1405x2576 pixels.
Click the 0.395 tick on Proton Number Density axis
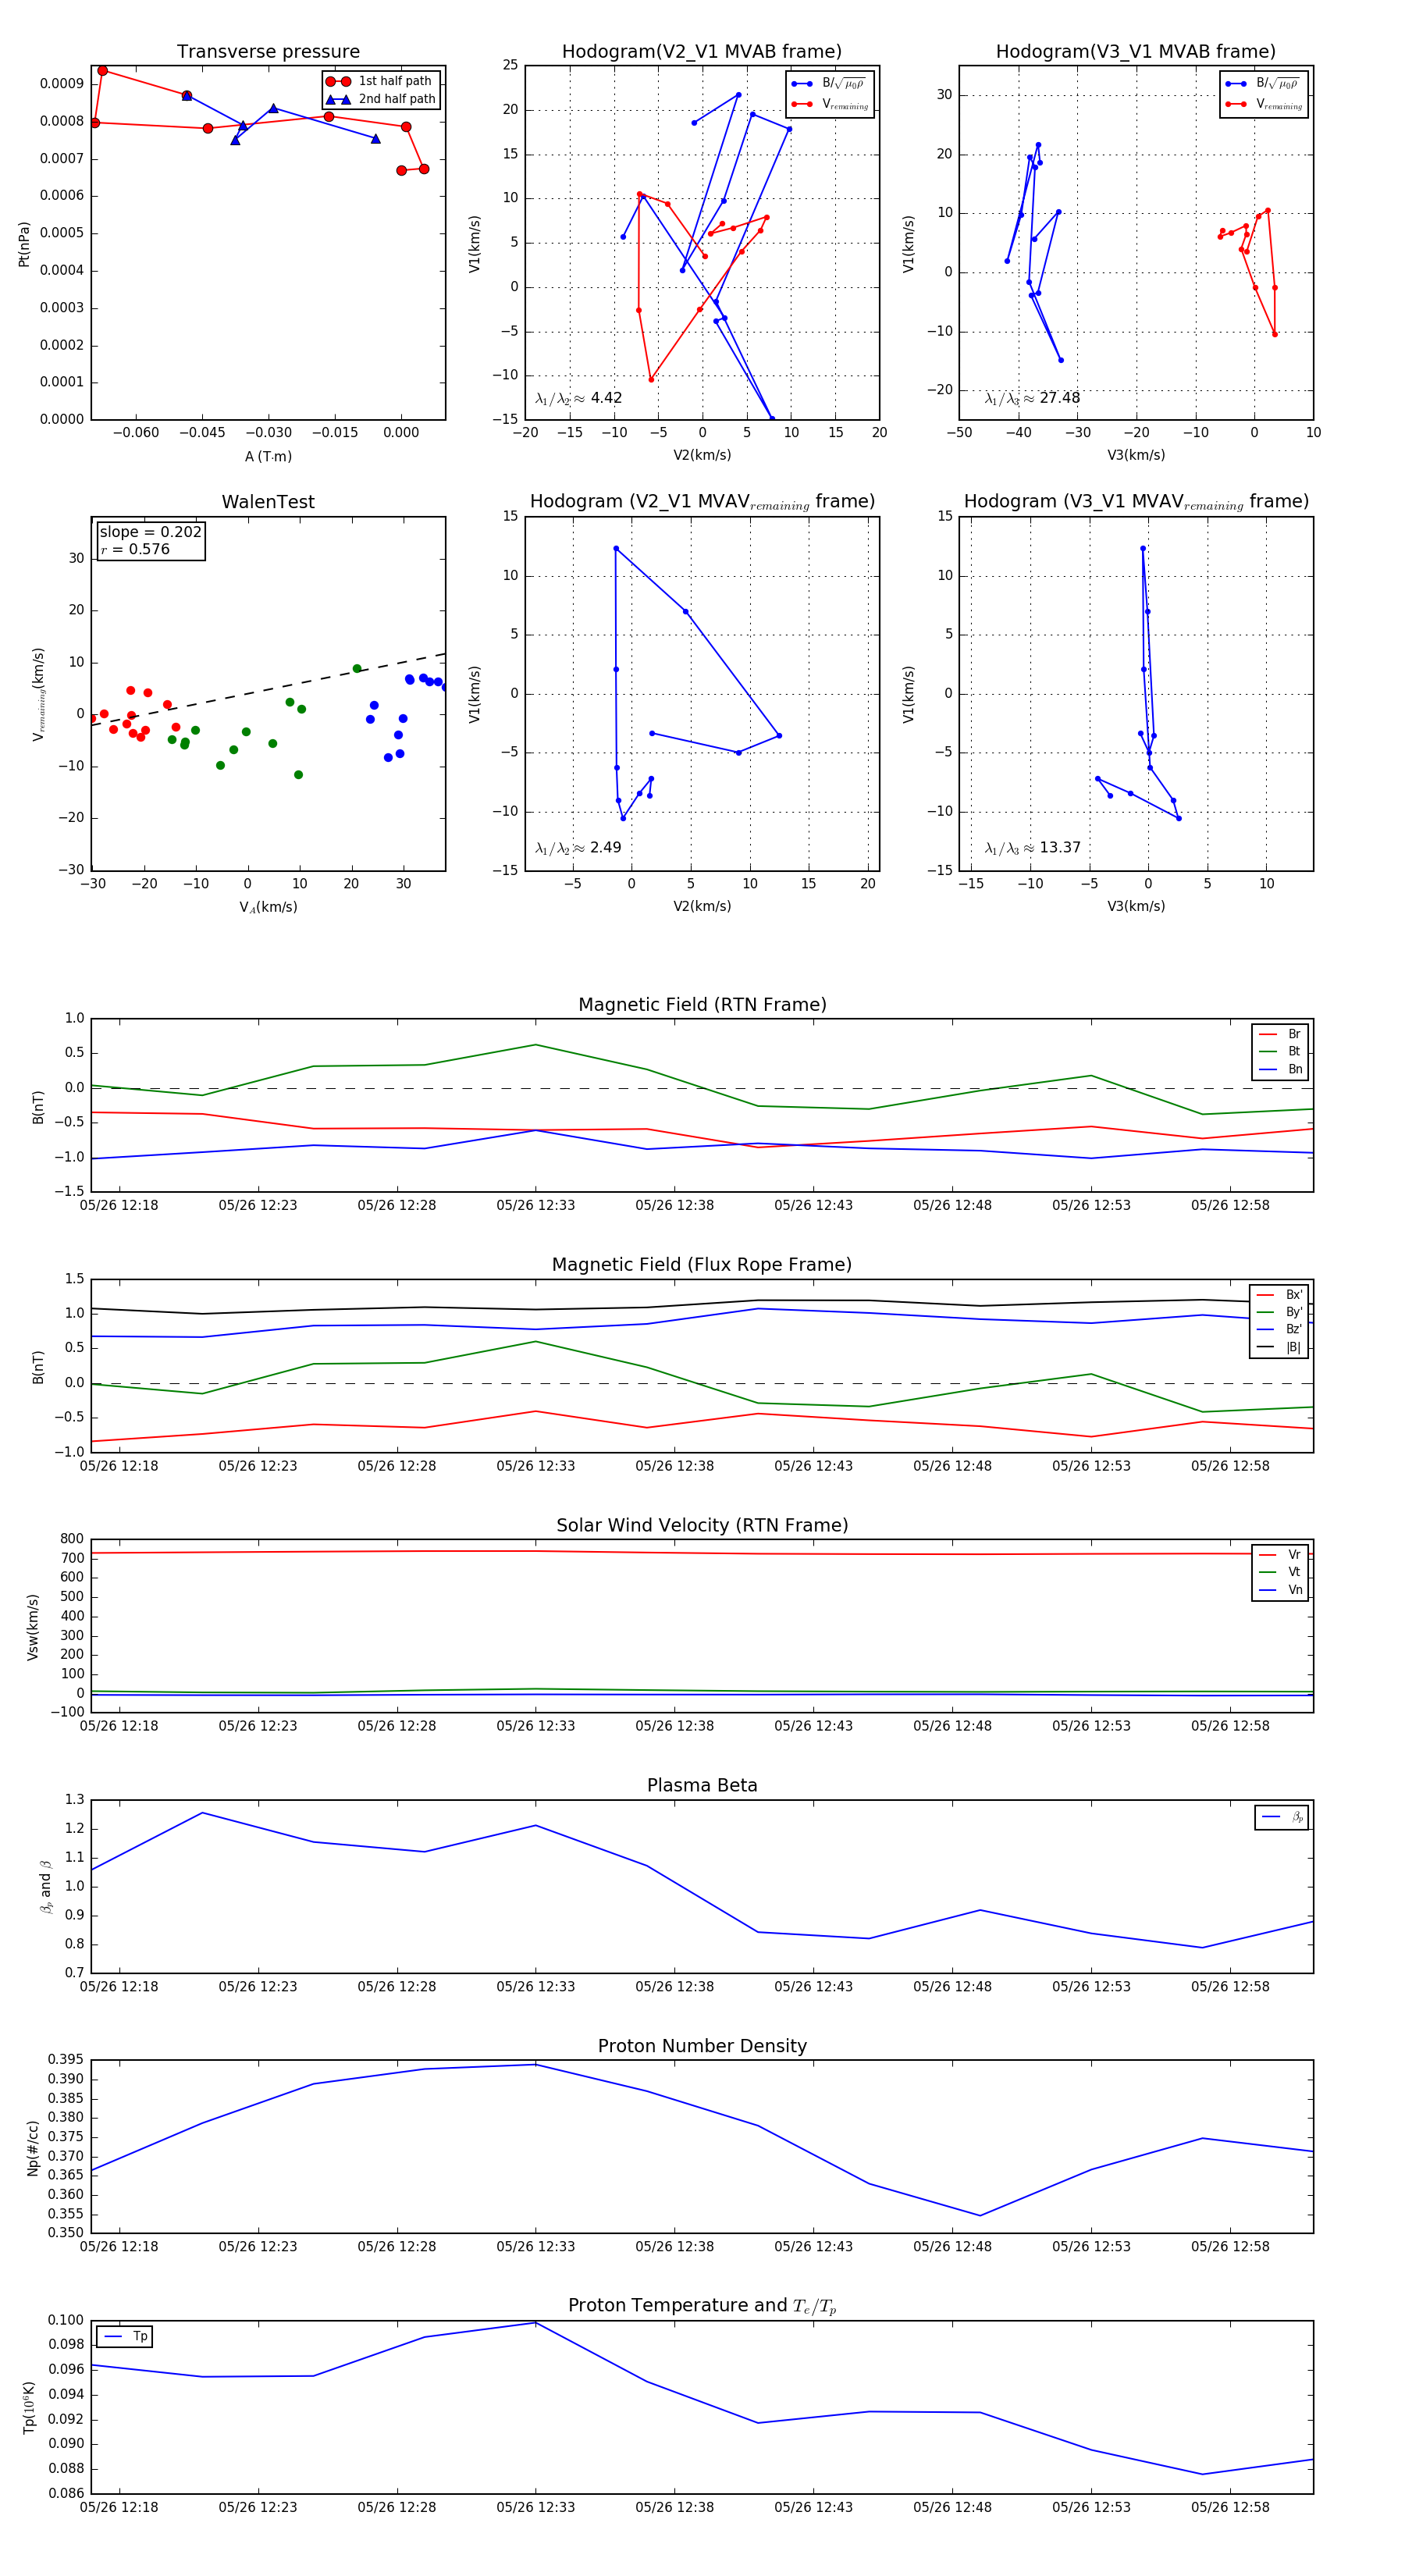[66, 2060]
